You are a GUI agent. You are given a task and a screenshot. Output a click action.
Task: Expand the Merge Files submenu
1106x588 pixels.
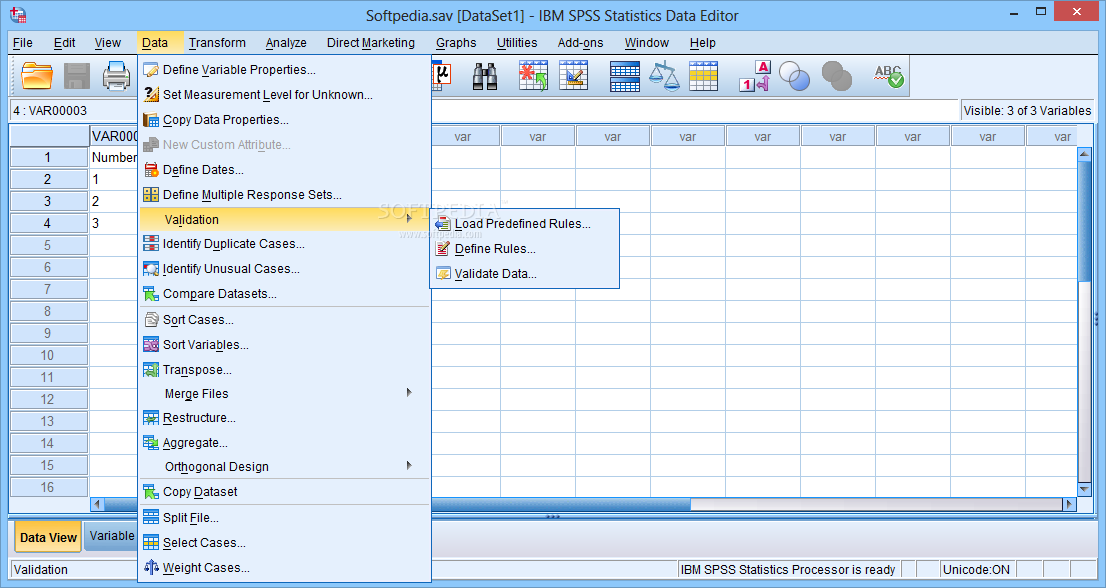(x=285, y=394)
